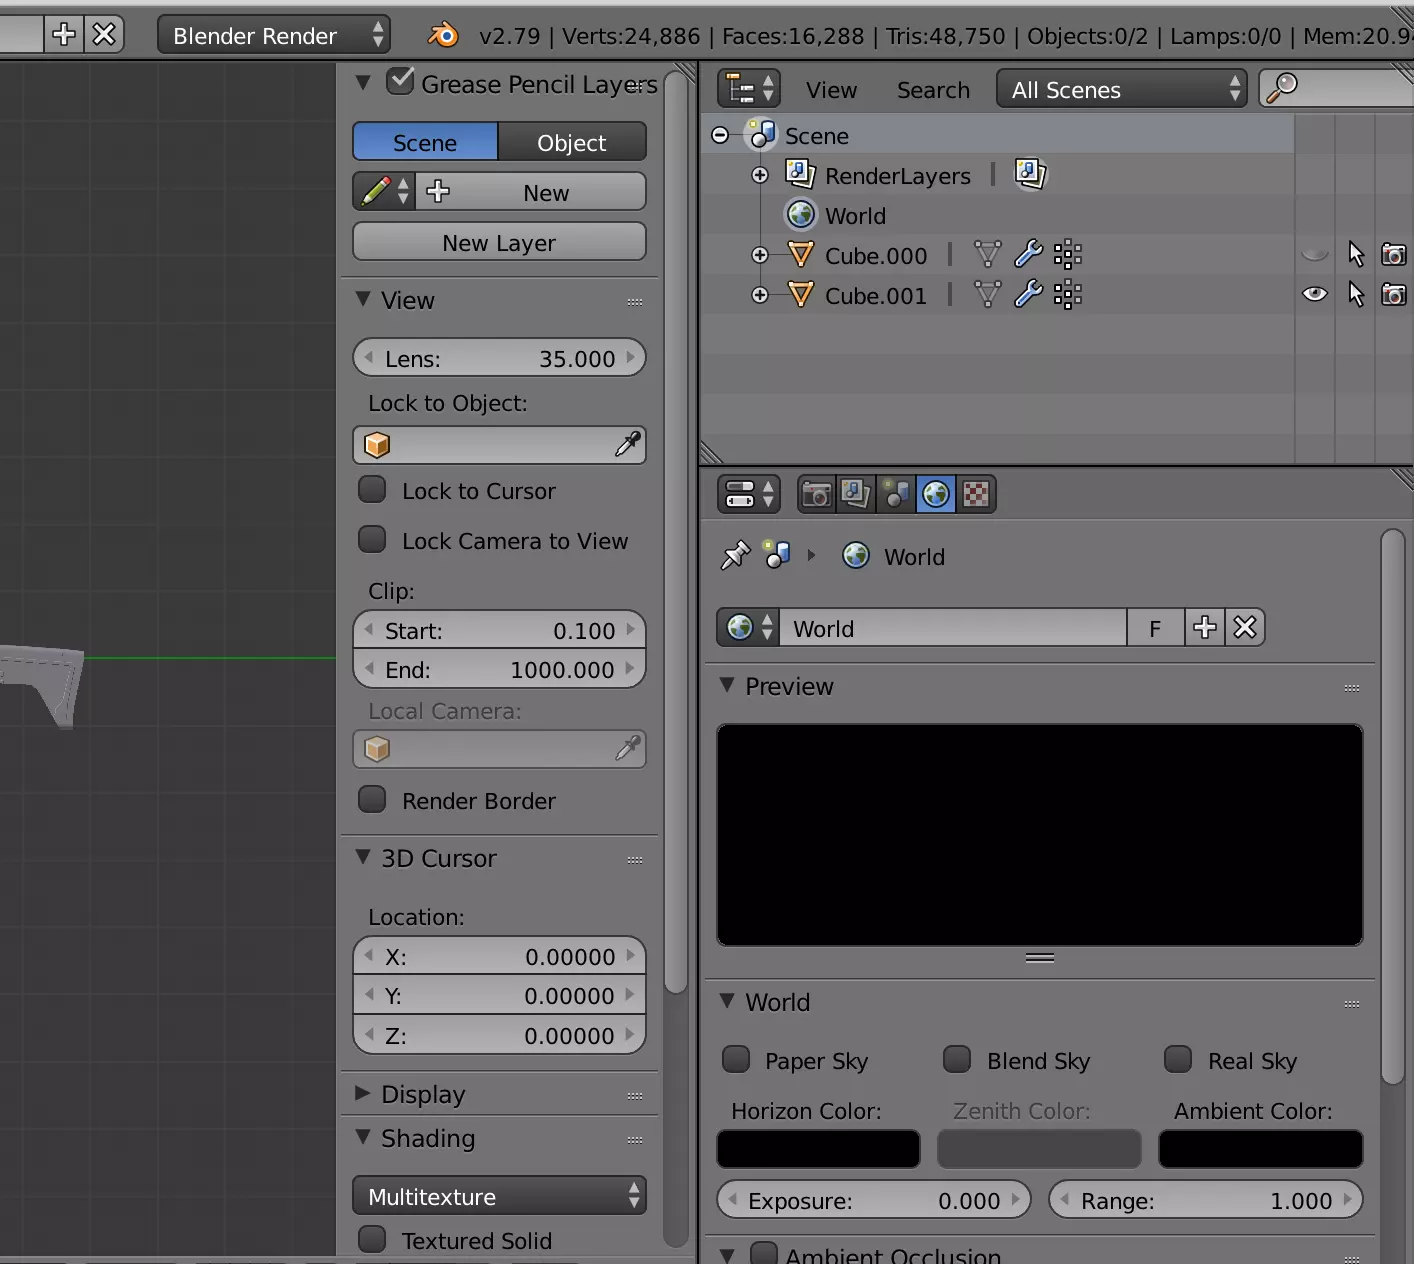Toggle selectability arrow for Cube.001
This screenshot has height=1264, width=1414.
[x=1356, y=295]
